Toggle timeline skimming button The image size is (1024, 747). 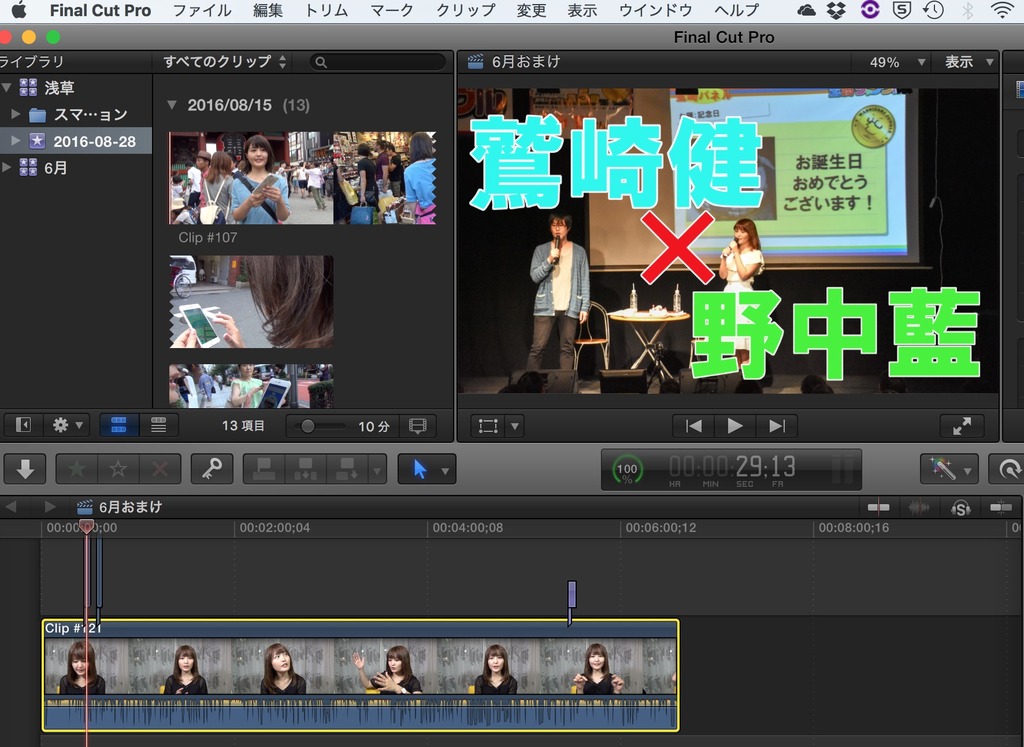point(878,507)
